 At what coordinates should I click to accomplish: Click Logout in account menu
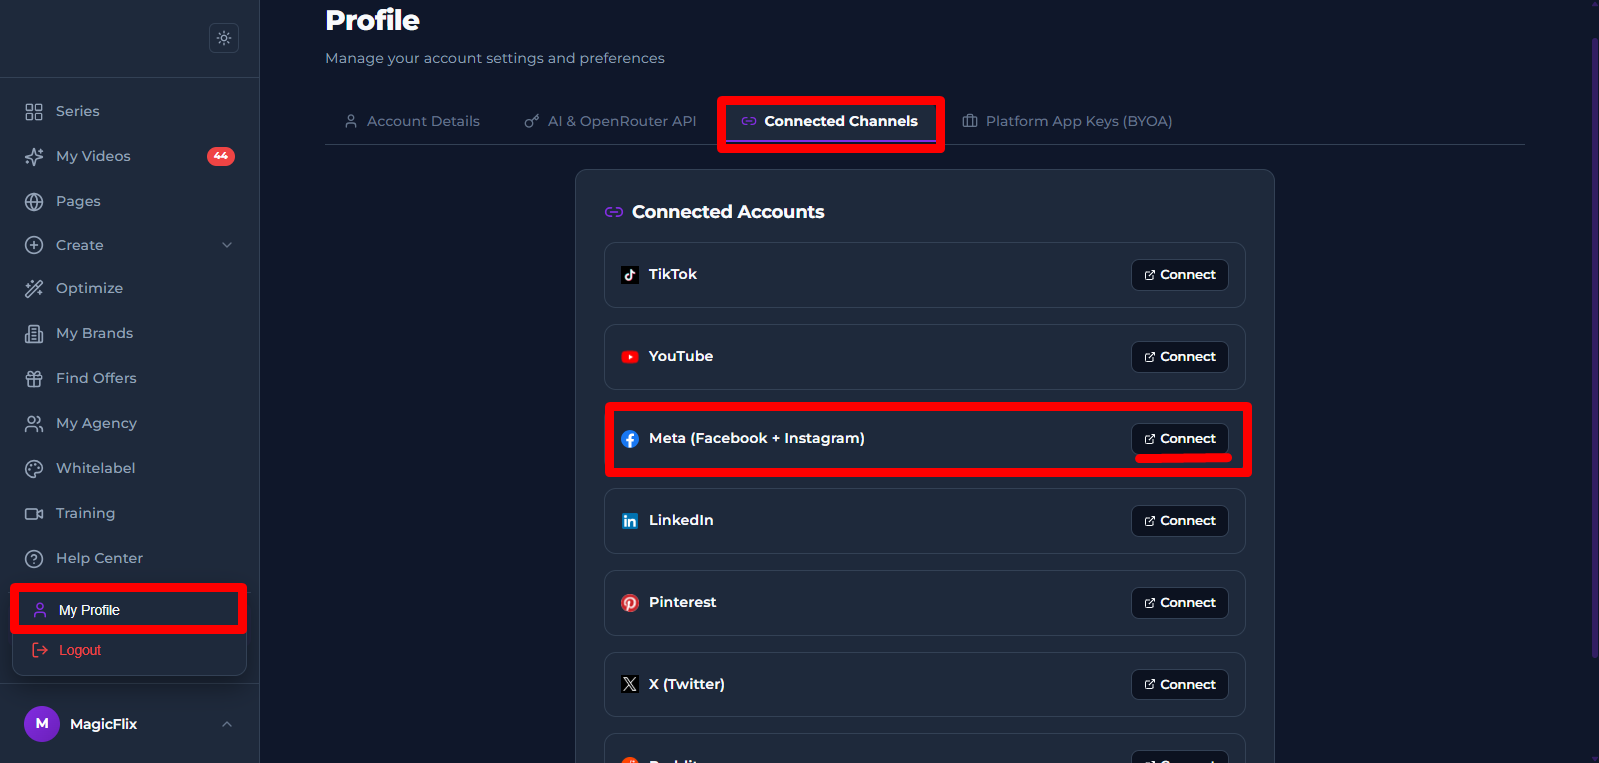point(129,650)
